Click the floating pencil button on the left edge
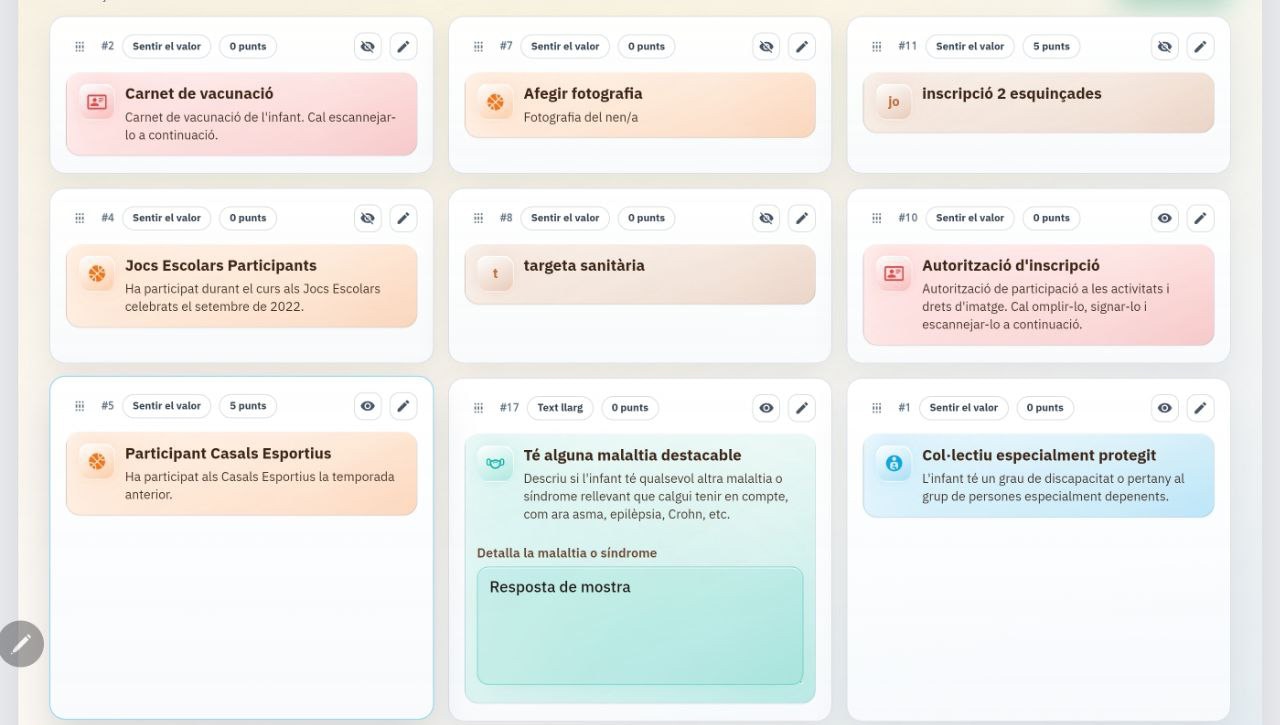Screen dimensions: 1280x725 [x=21, y=644]
